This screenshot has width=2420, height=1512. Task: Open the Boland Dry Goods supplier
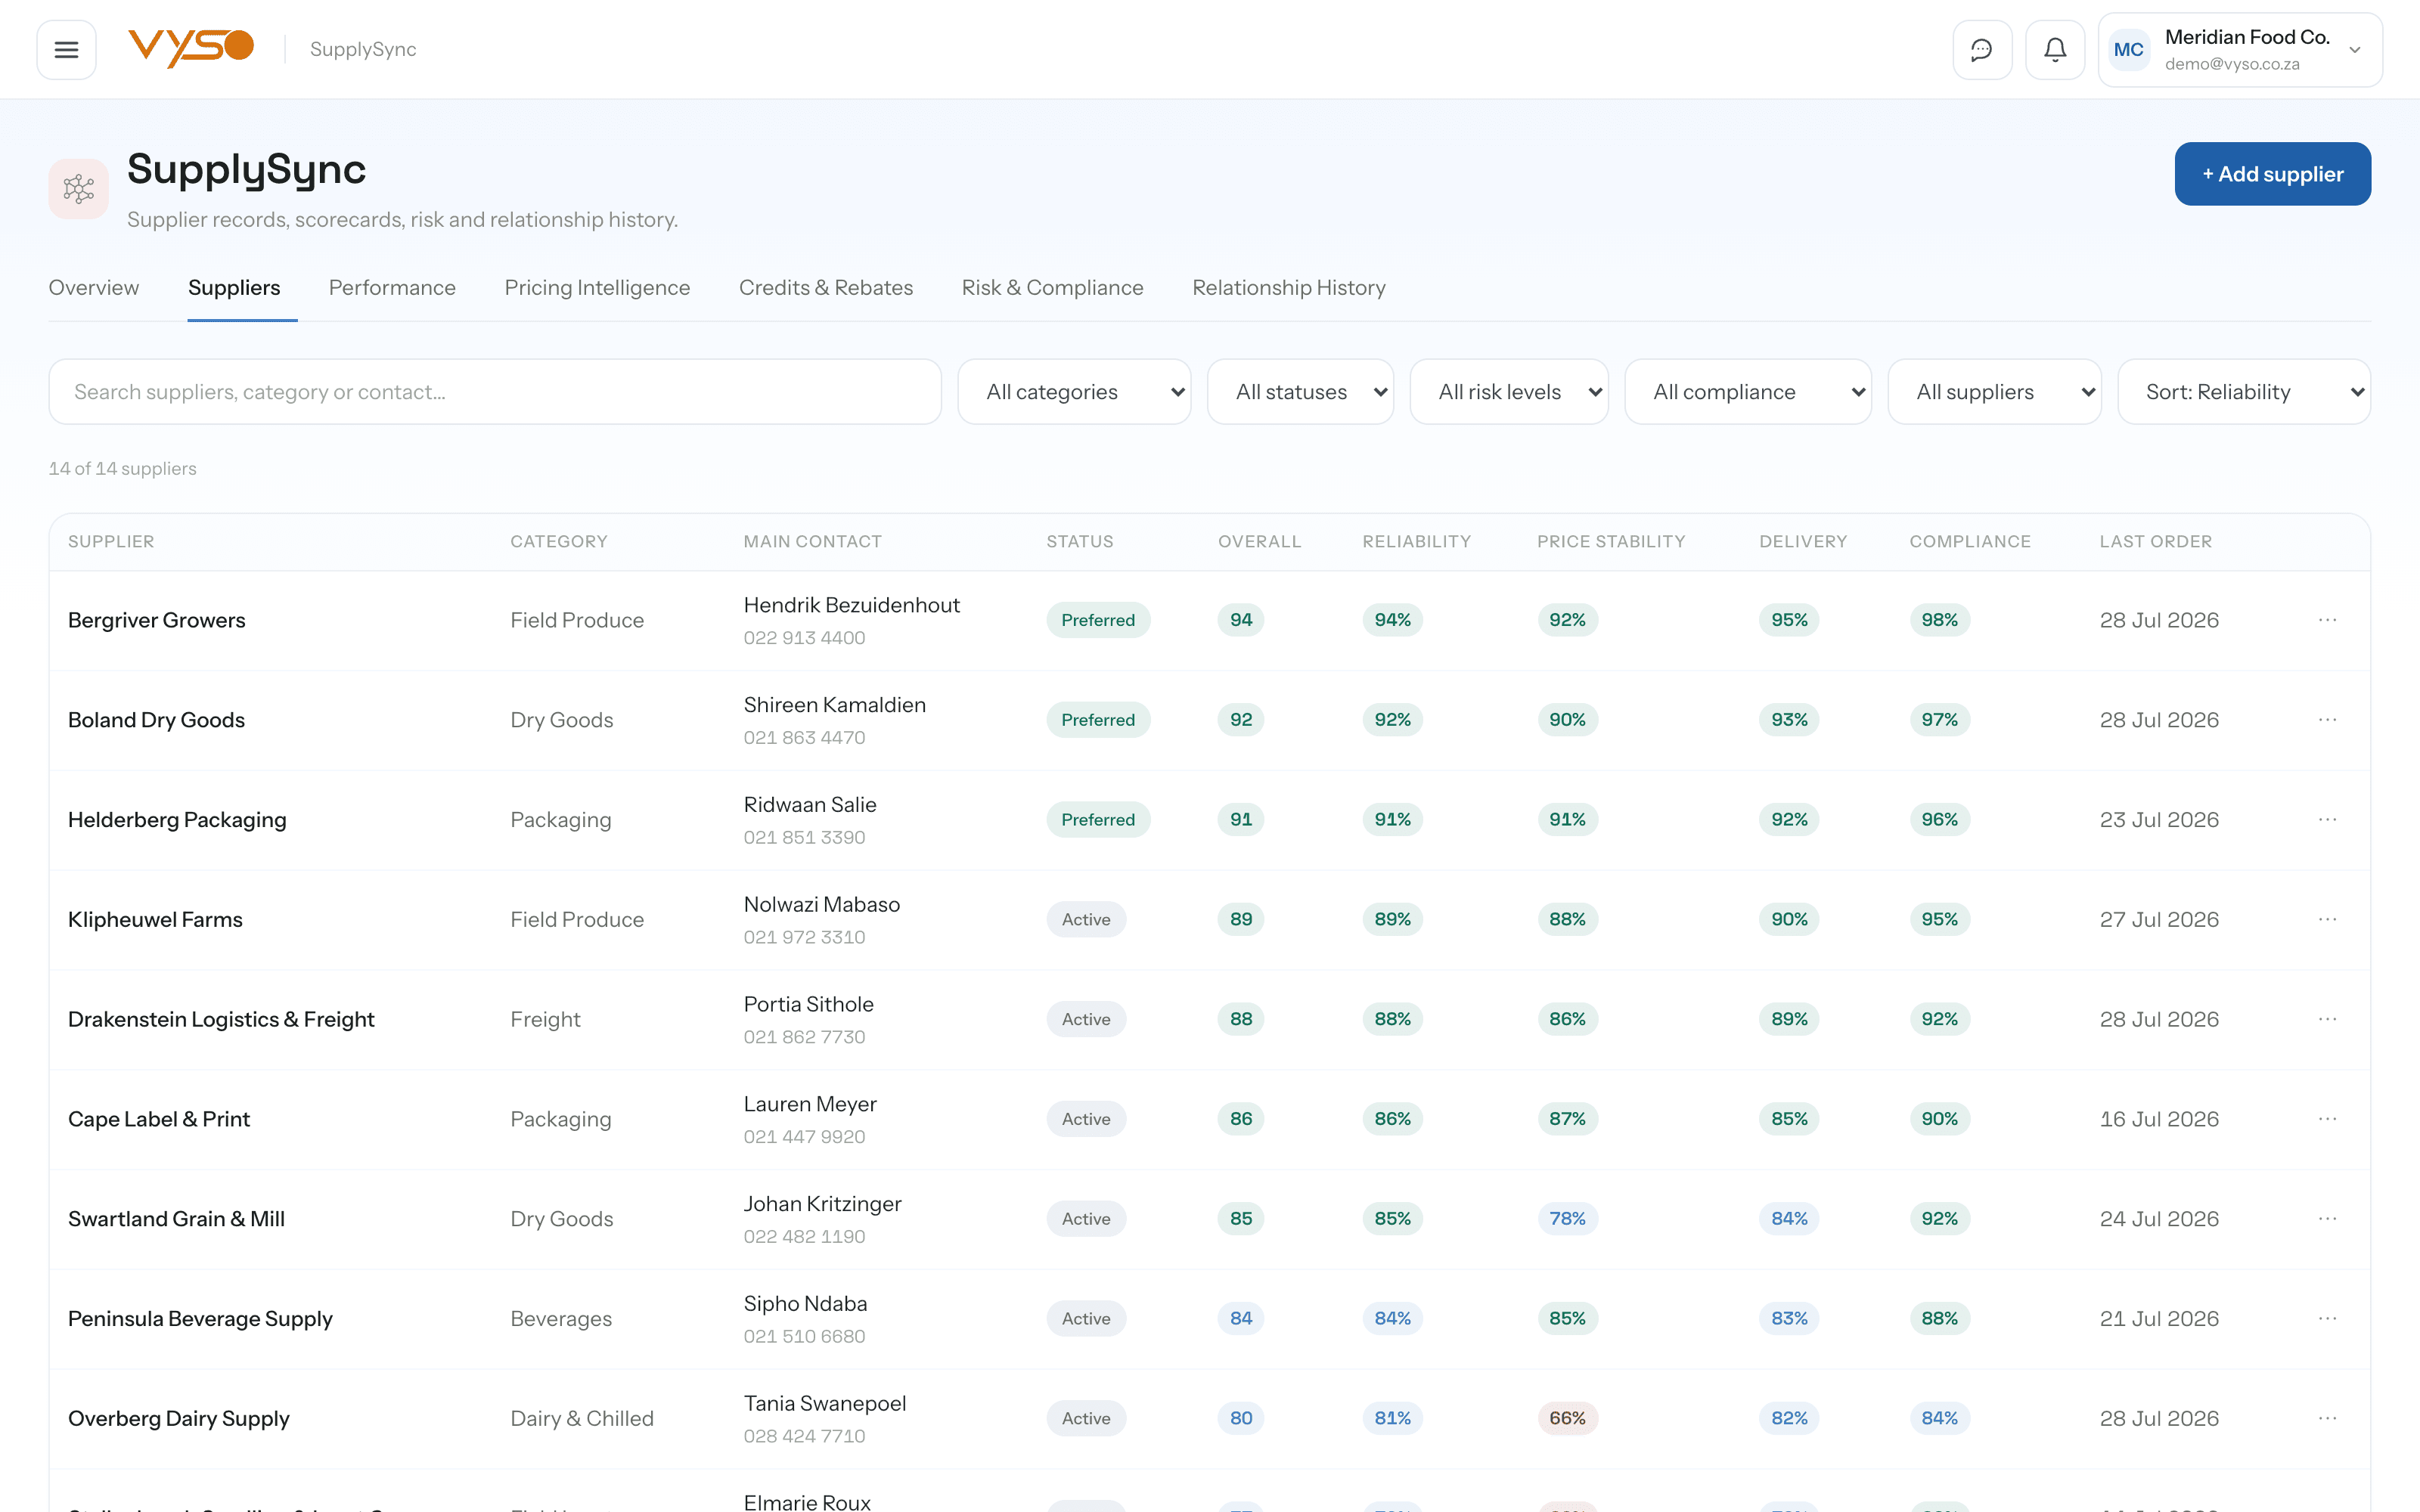pyautogui.click(x=156, y=720)
